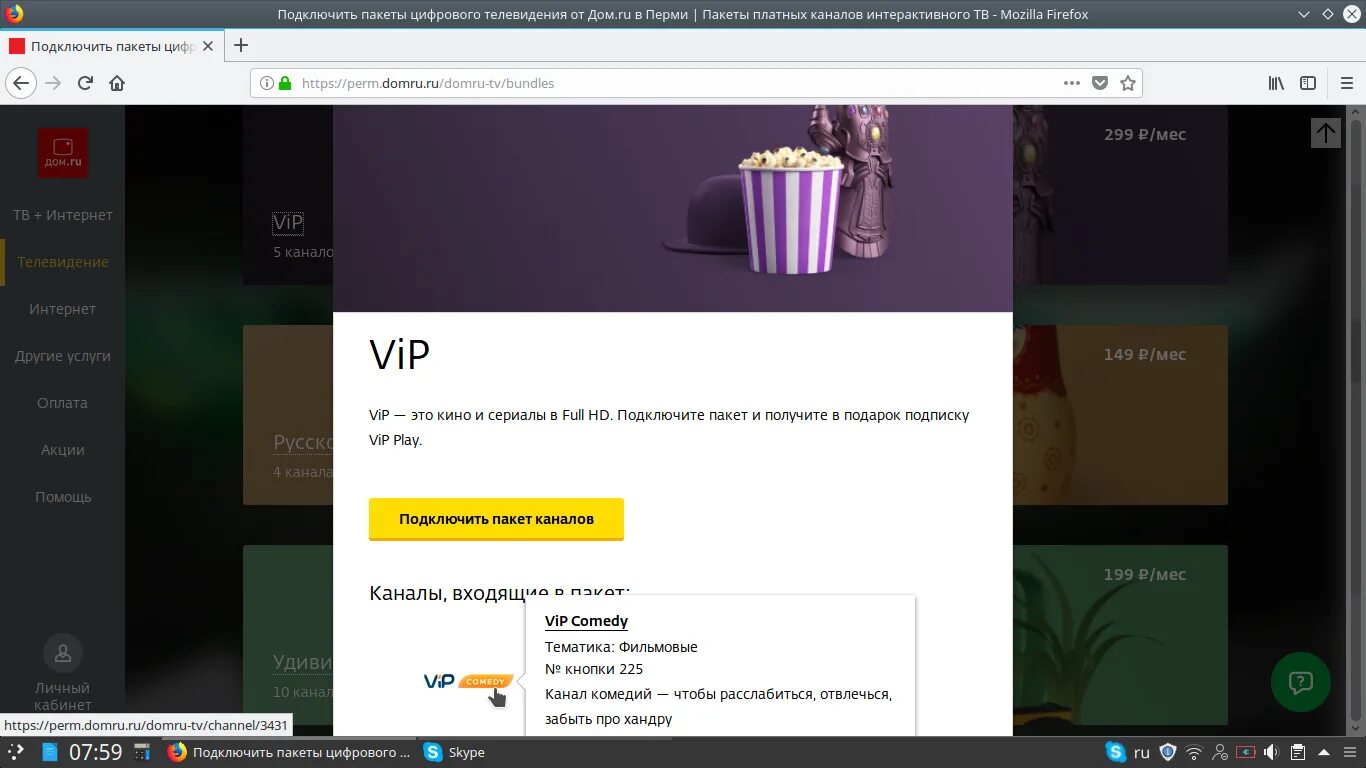Go to the Firefox home page icon
This screenshot has width=1366, height=768.
point(117,83)
